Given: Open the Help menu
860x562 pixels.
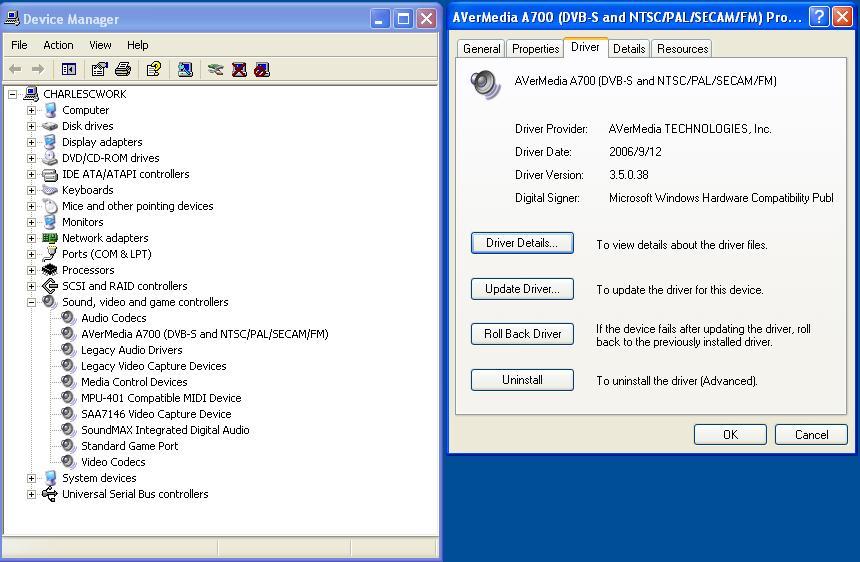Looking at the screenshot, I should [x=138, y=45].
